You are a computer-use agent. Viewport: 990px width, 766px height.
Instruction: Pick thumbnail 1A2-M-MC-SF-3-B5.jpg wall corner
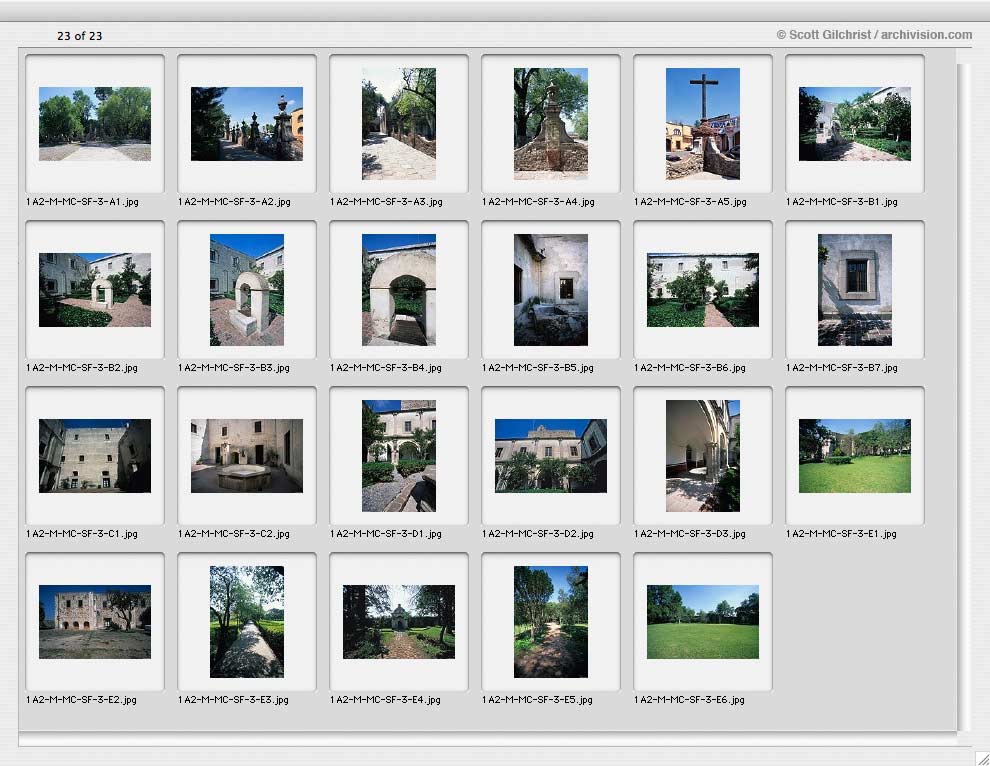551,290
